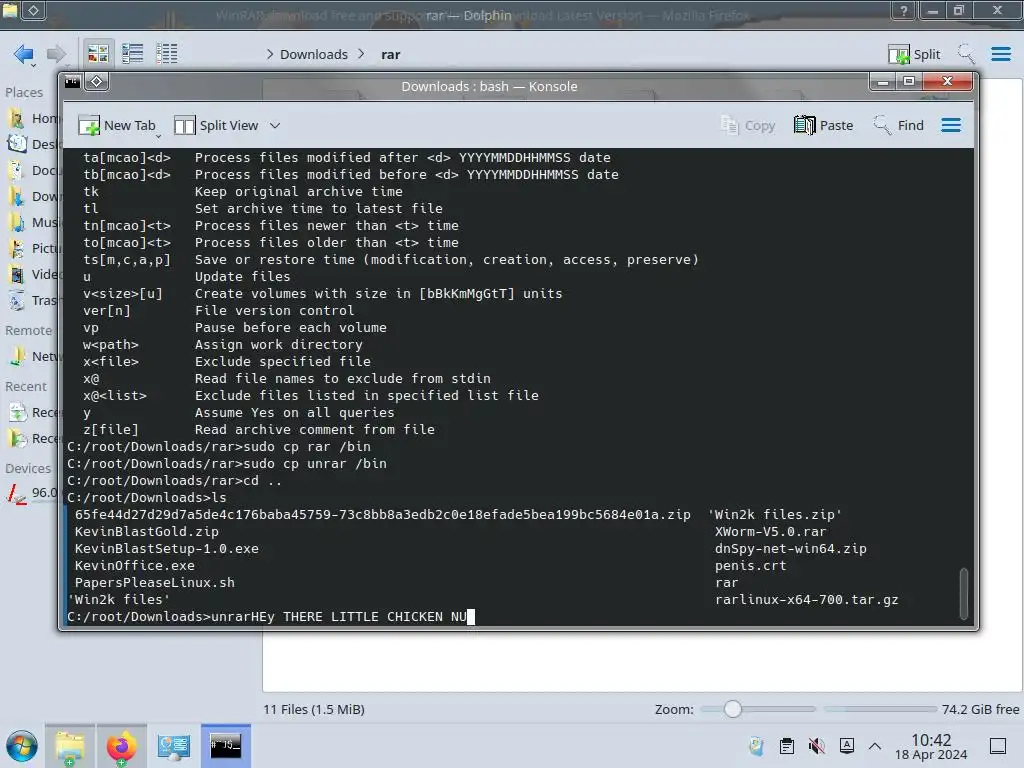This screenshot has width=1024, height=768.
Task: Click the Konsole window menu icon
Action: [x=72, y=82]
